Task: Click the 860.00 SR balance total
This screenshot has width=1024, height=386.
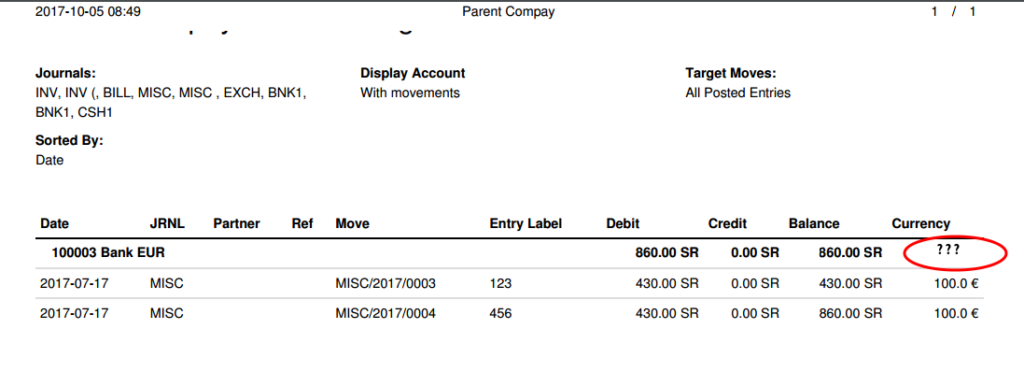Action: (x=850, y=253)
